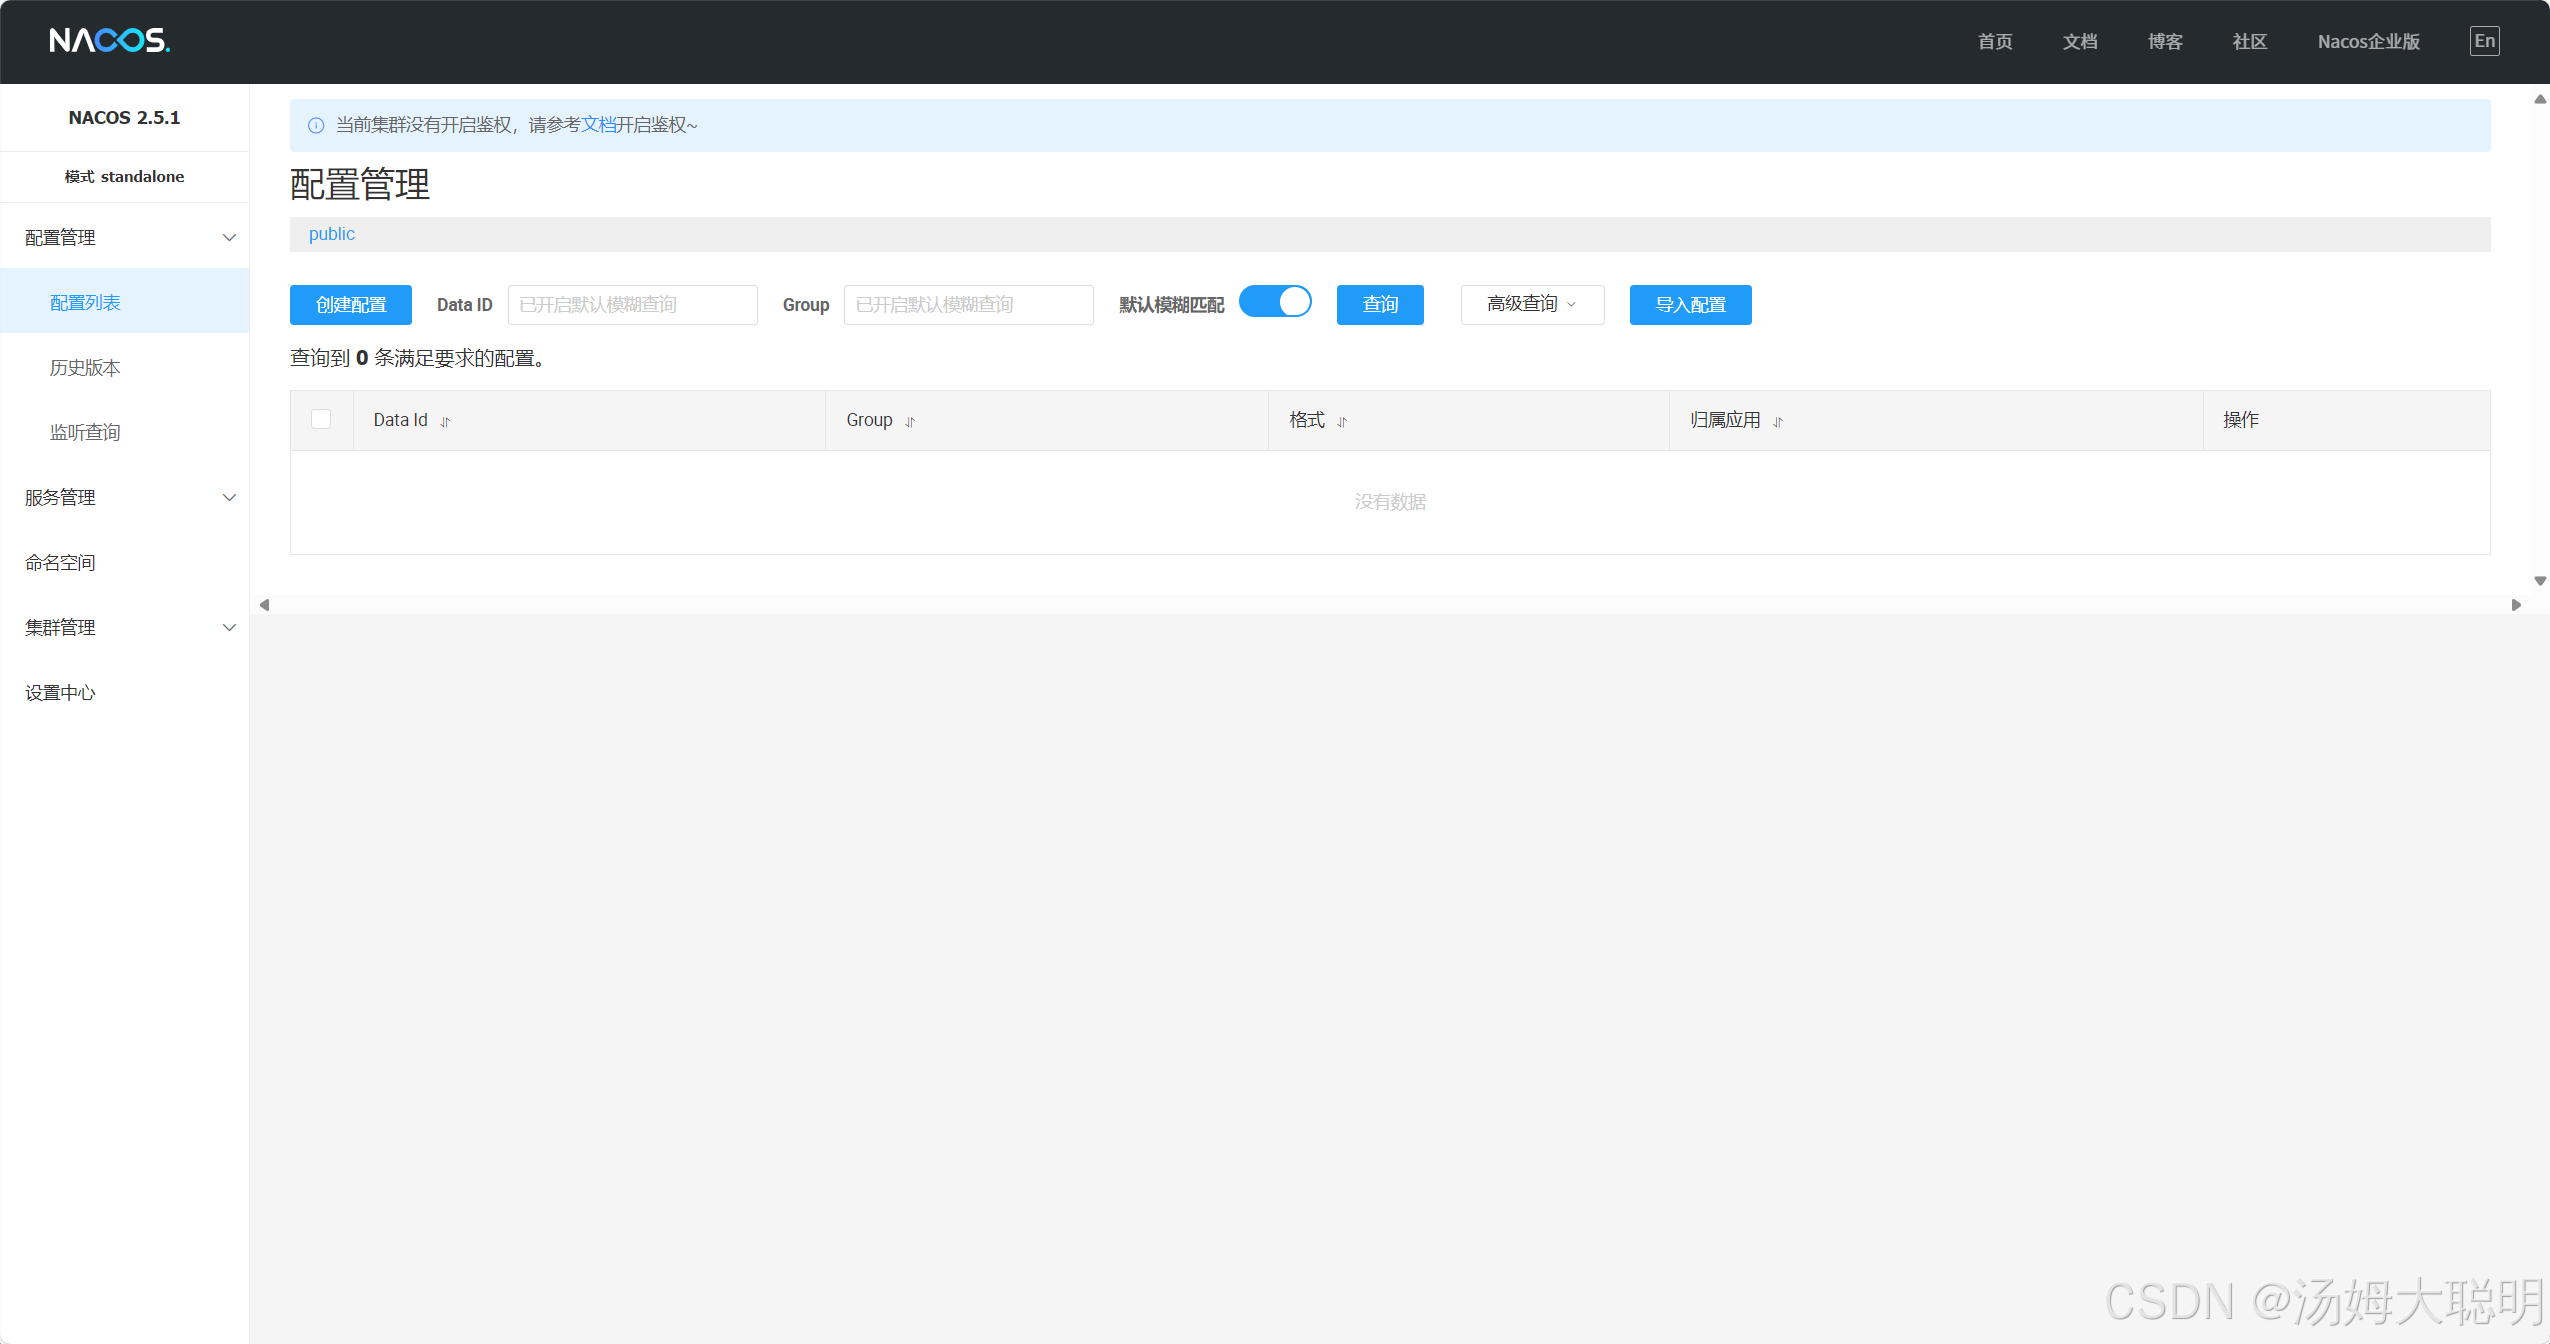Toggle the 默认模糊匹配 switch off
Screen dimensions: 2550x1344
pos(1275,302)
